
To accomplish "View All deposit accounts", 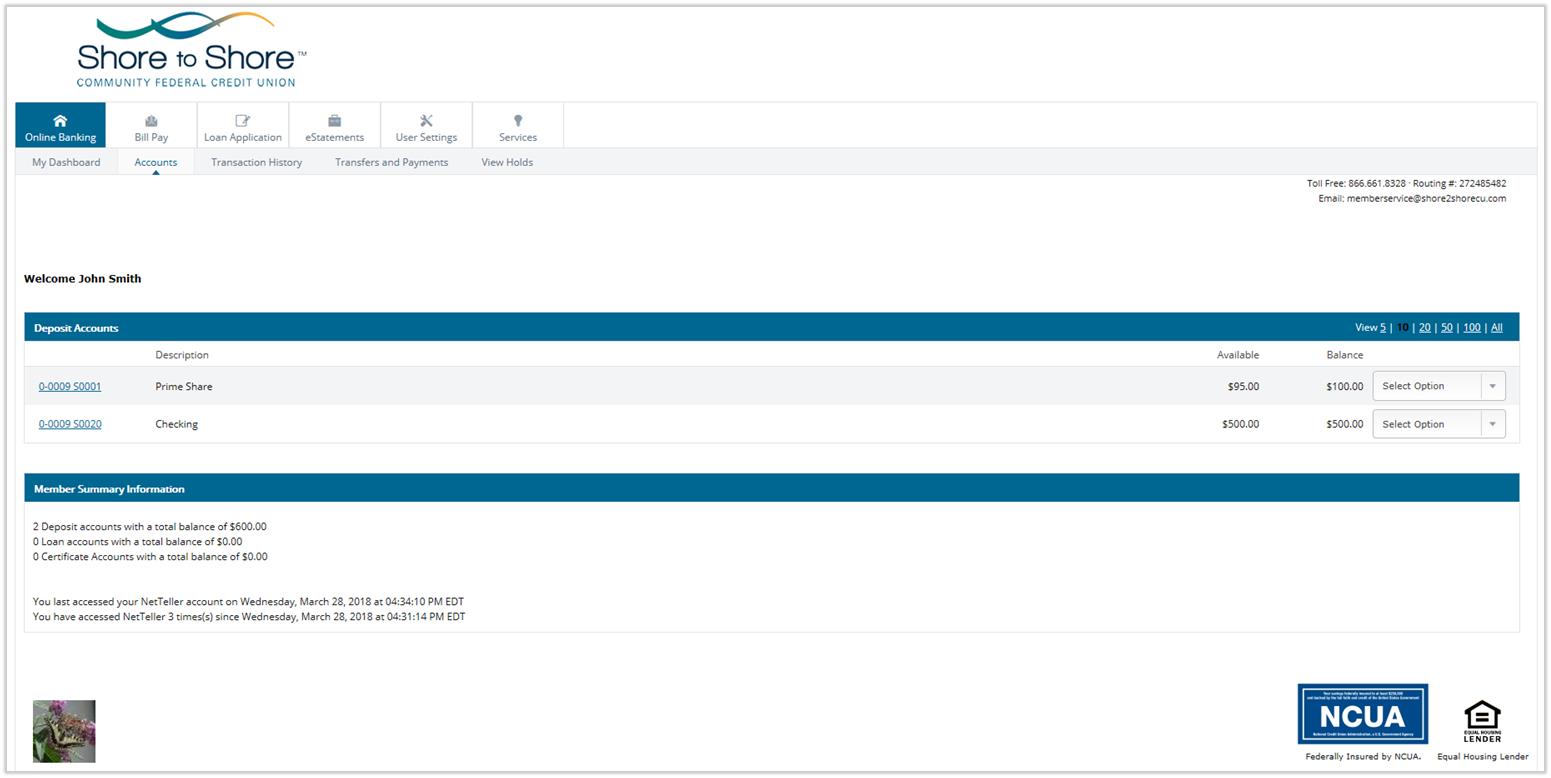I will [x=1496, y=327].
